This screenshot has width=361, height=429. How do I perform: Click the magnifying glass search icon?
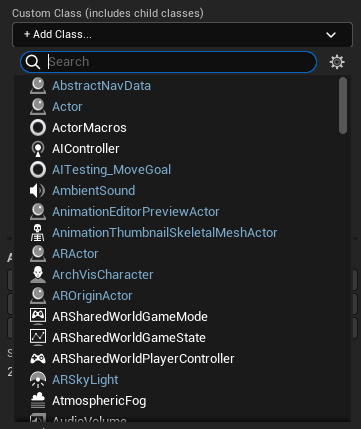(x=33, y=62)
